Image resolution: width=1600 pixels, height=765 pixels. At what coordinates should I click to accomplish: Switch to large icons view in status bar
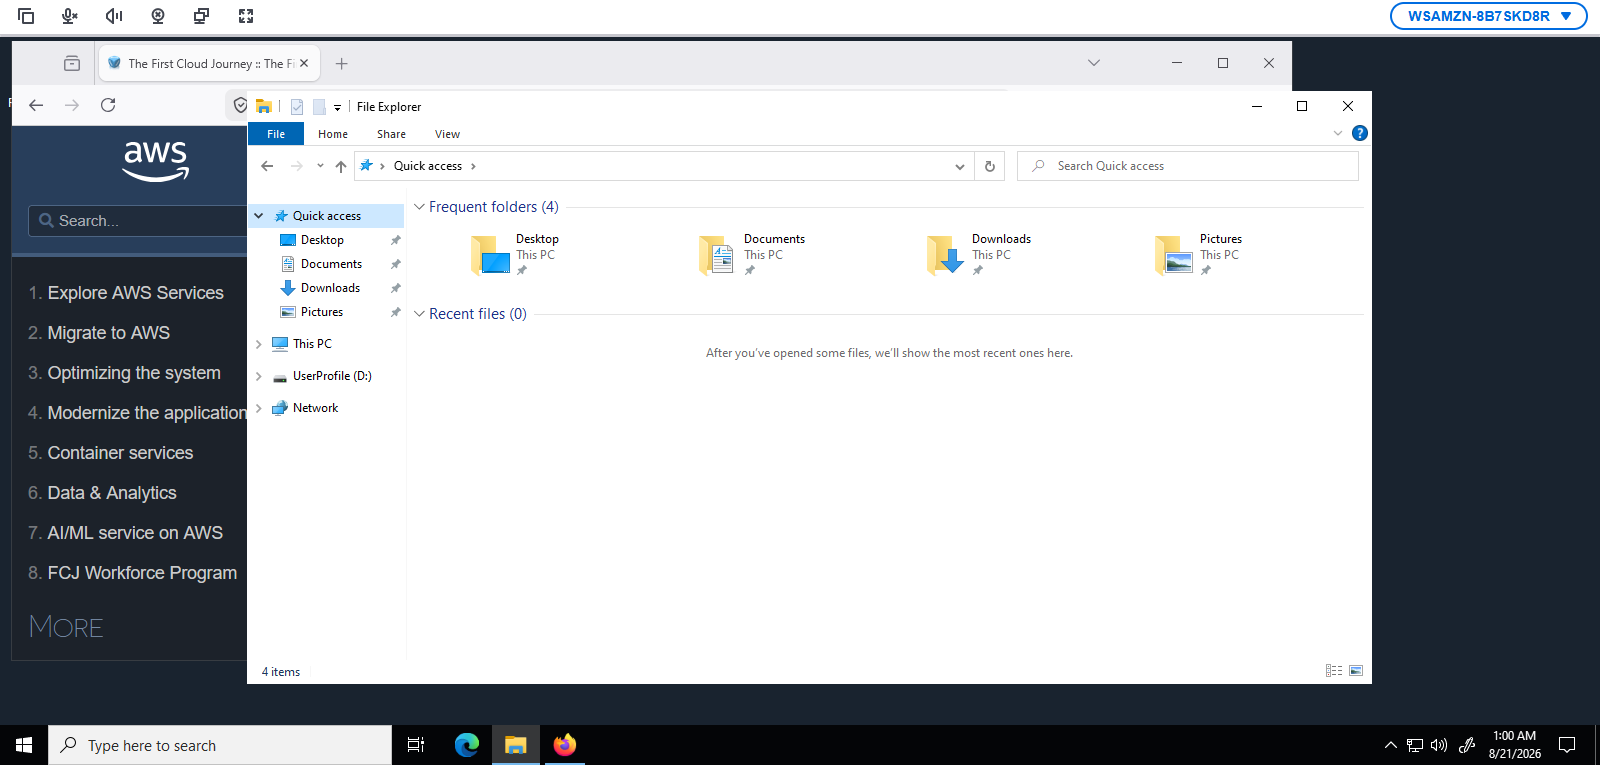point(1356,671)
